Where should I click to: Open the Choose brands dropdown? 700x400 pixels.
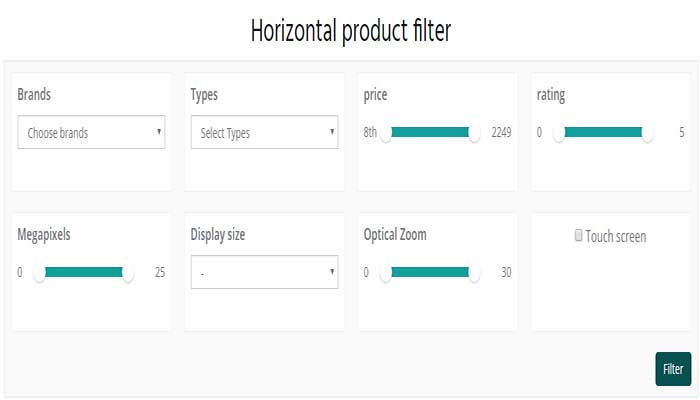click(x=91, y=132)
